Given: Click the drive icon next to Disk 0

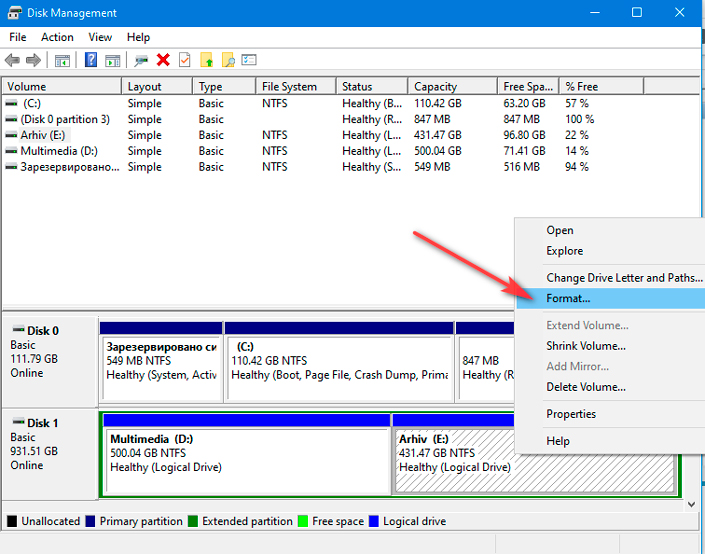Looking at the screenshot, I should [x=18, y=330].
